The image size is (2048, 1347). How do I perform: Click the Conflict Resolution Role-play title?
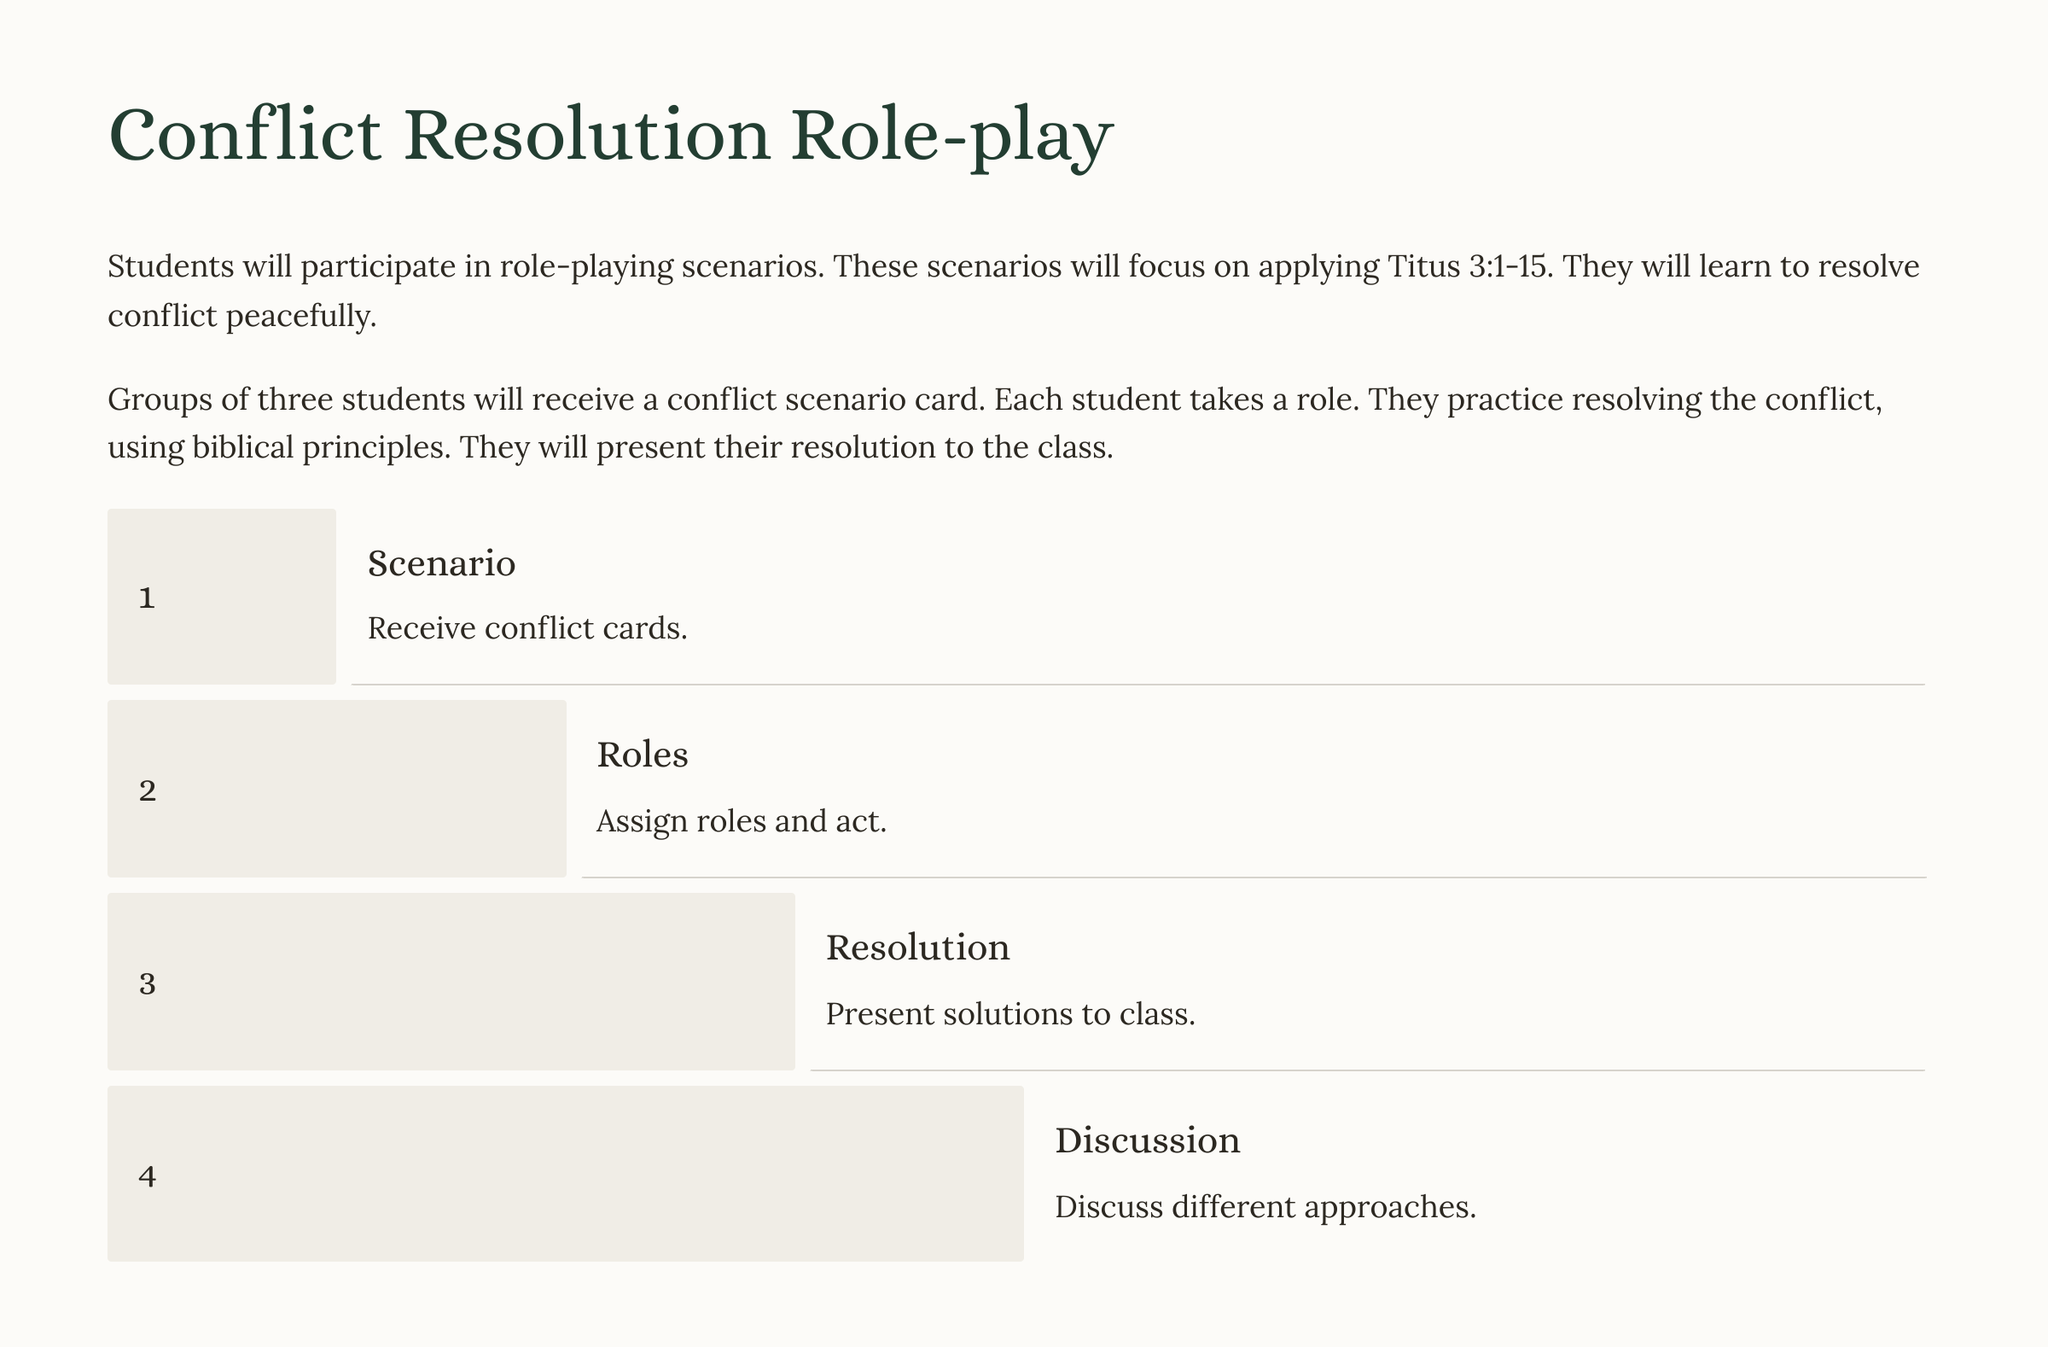610,135
